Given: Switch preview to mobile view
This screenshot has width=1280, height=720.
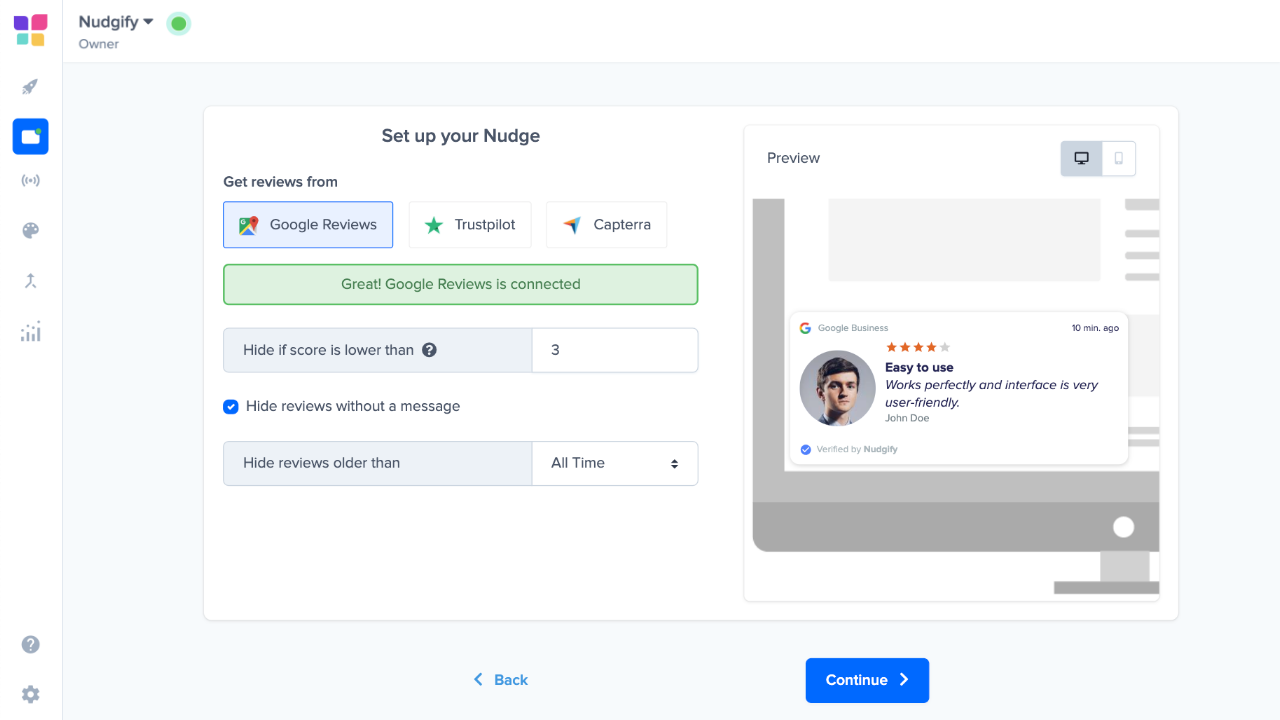Looking at the screenshot, I should (x=1118, y=158).
